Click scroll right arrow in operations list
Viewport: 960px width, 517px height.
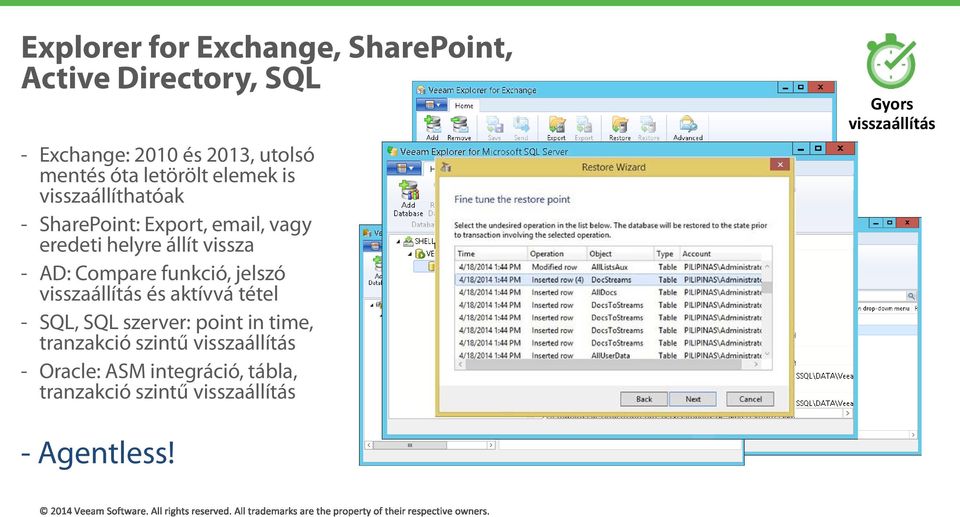757,364
